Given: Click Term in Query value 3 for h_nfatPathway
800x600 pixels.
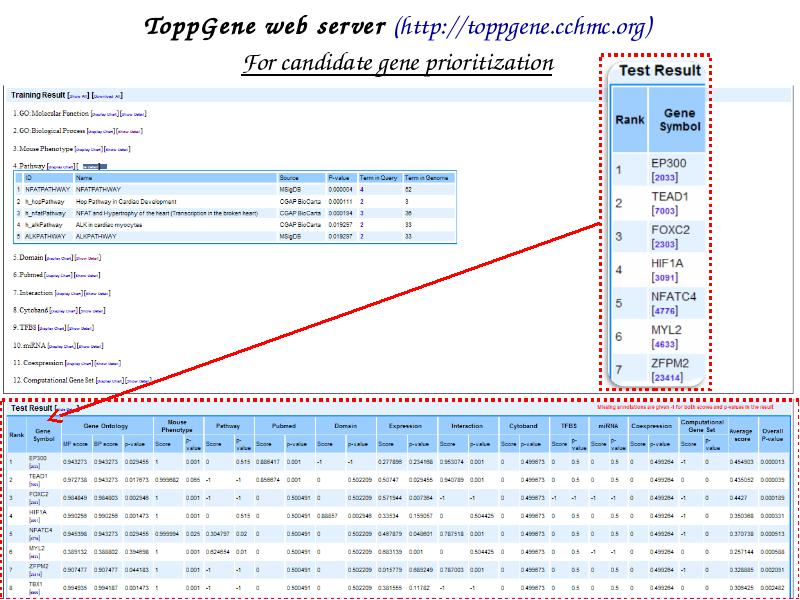Looking at the screenshot, I should 362,213.
